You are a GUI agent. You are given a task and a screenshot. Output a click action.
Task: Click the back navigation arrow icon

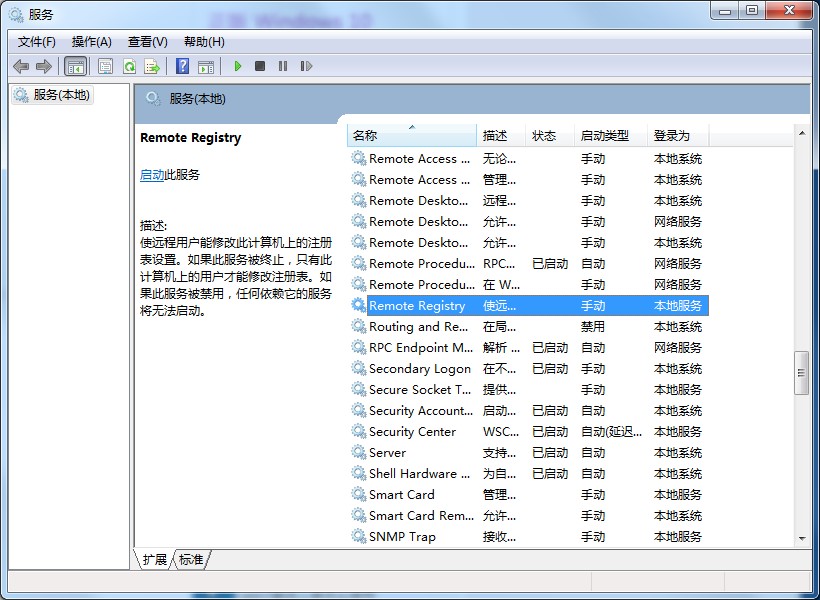tap(22, 66)
